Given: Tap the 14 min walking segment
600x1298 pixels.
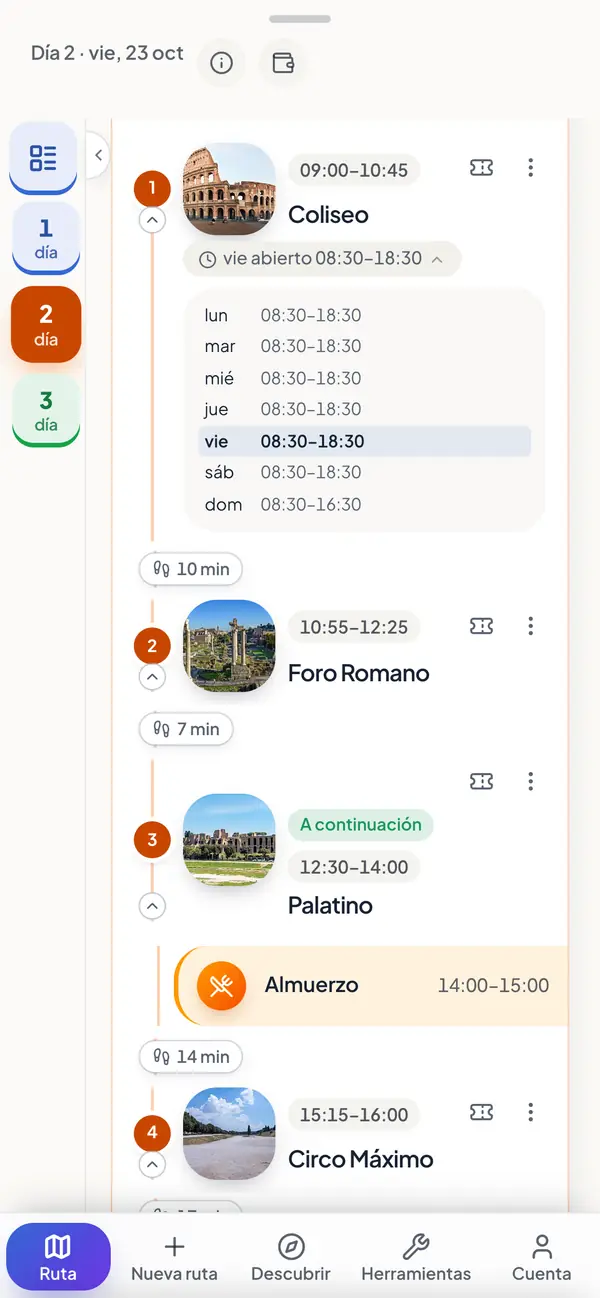Looking at the screenshot, I should tap(191, 1056).
